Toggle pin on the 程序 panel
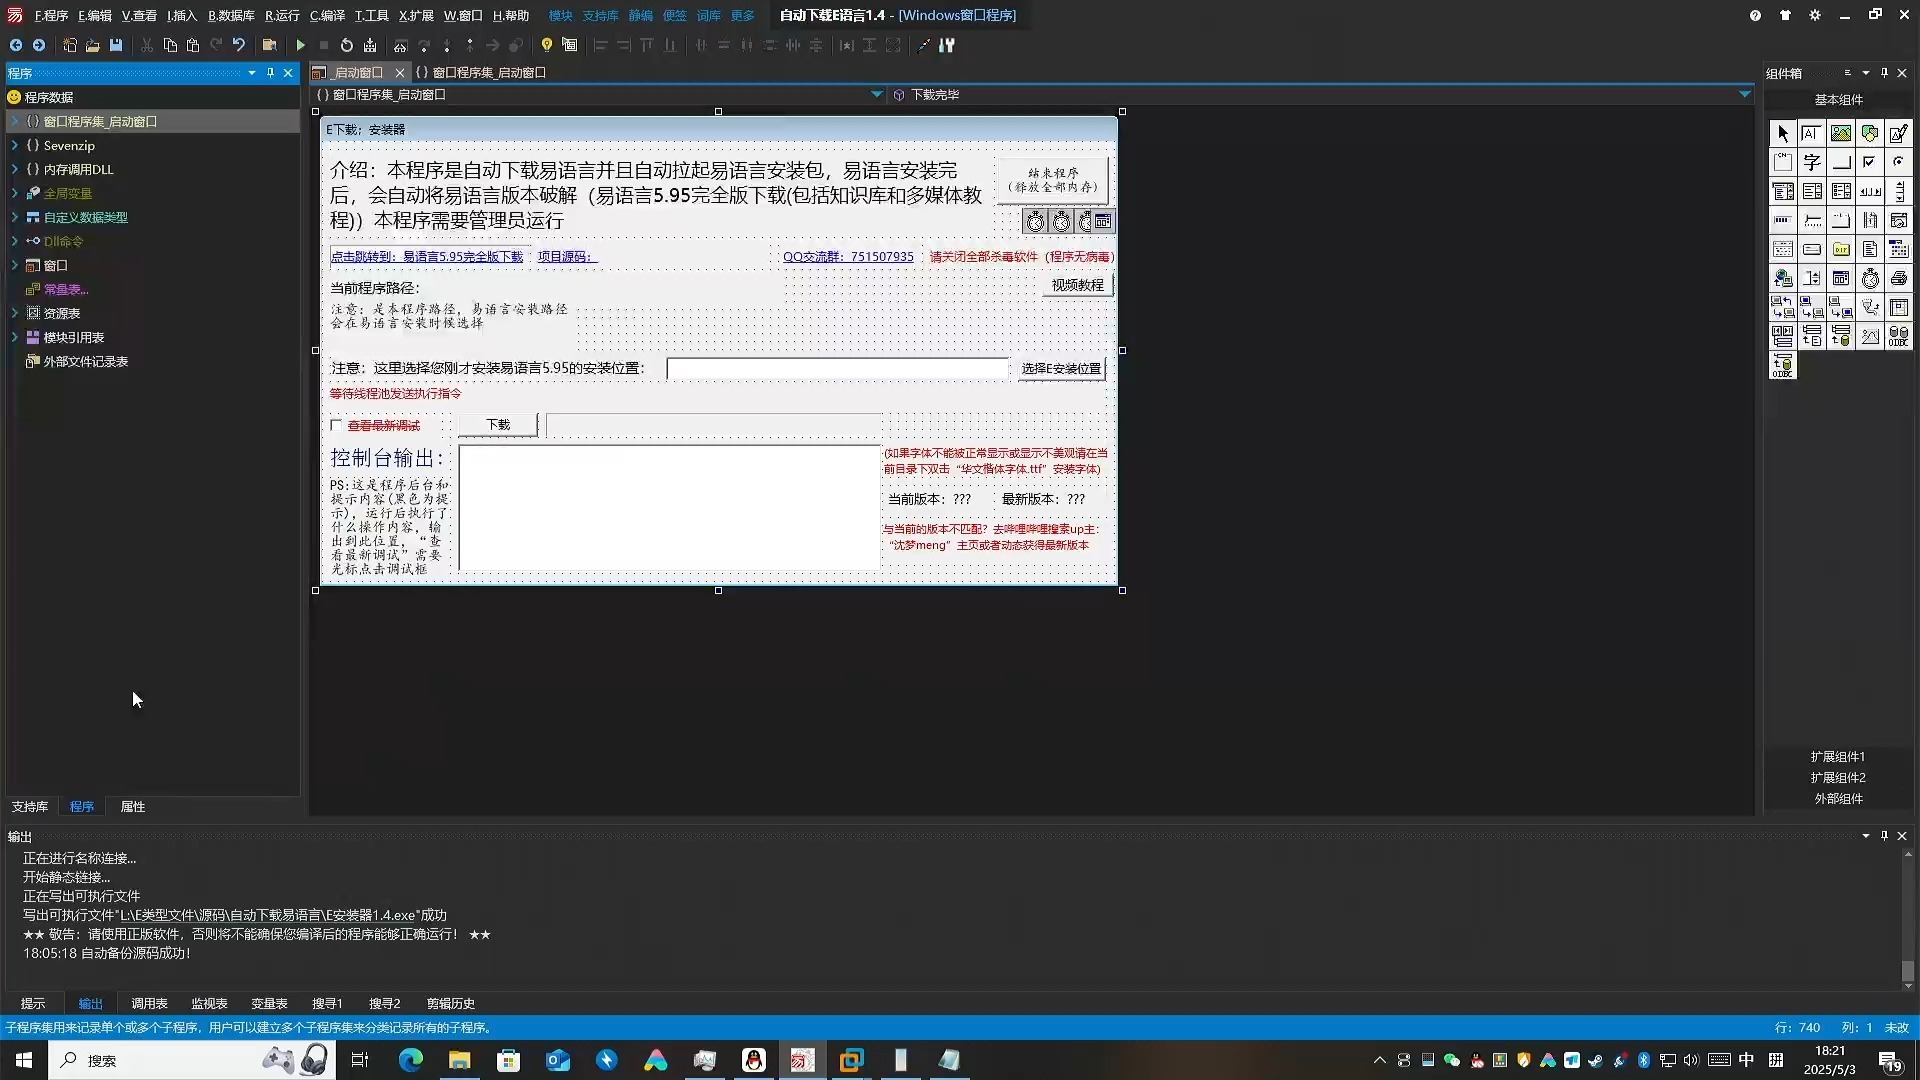The image size is (1920, 1080). click(x=270, y=73)
